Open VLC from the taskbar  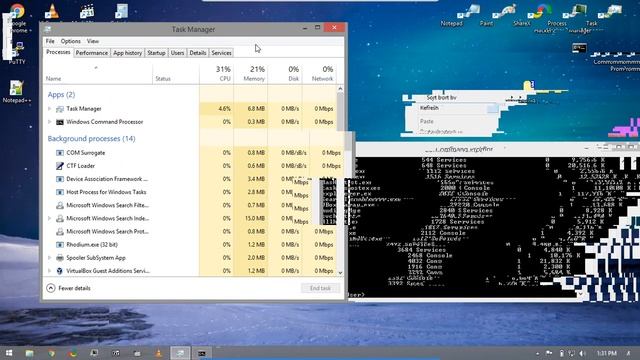click(x=159, y=353)
